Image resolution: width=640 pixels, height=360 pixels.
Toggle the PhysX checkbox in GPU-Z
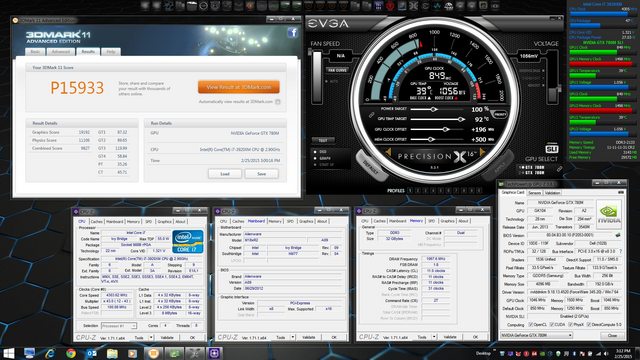571,324
